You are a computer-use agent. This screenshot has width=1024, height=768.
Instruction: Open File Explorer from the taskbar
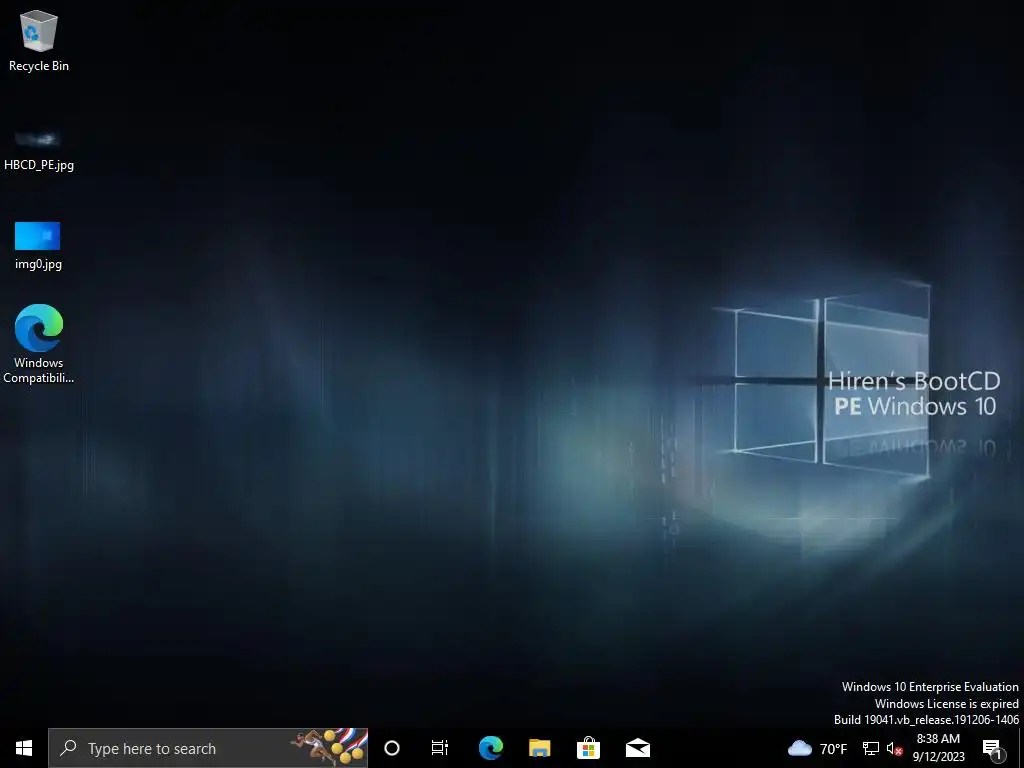click(539, 748)
